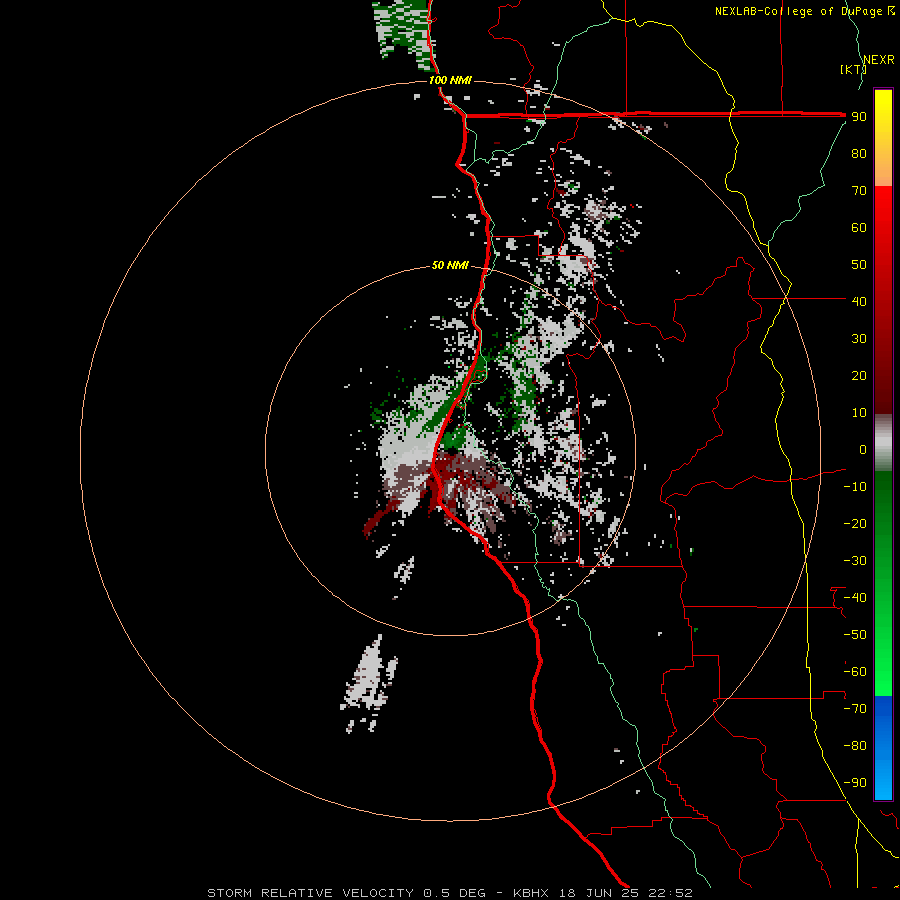Select the 20 knot value on colorbar
900x900 pixels.
click(859, 375)
